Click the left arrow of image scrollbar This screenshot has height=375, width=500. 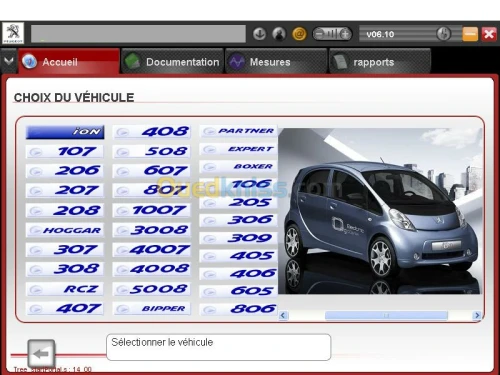(283, 315)
